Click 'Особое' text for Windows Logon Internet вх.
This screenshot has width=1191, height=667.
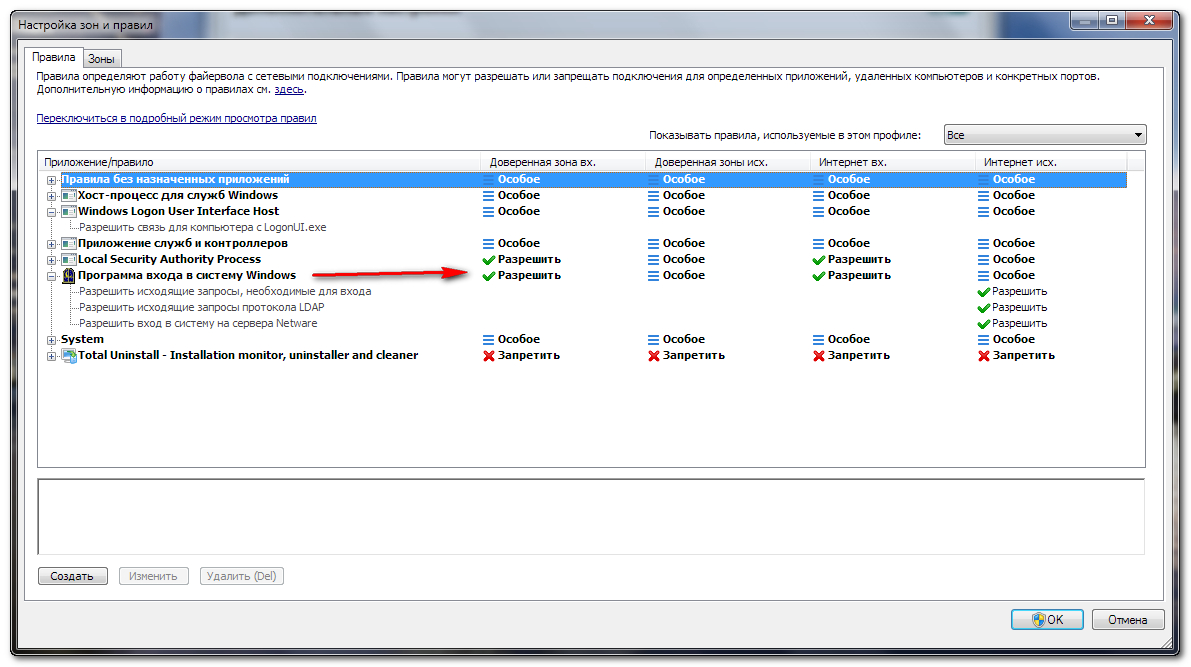(x=848, y=212)
